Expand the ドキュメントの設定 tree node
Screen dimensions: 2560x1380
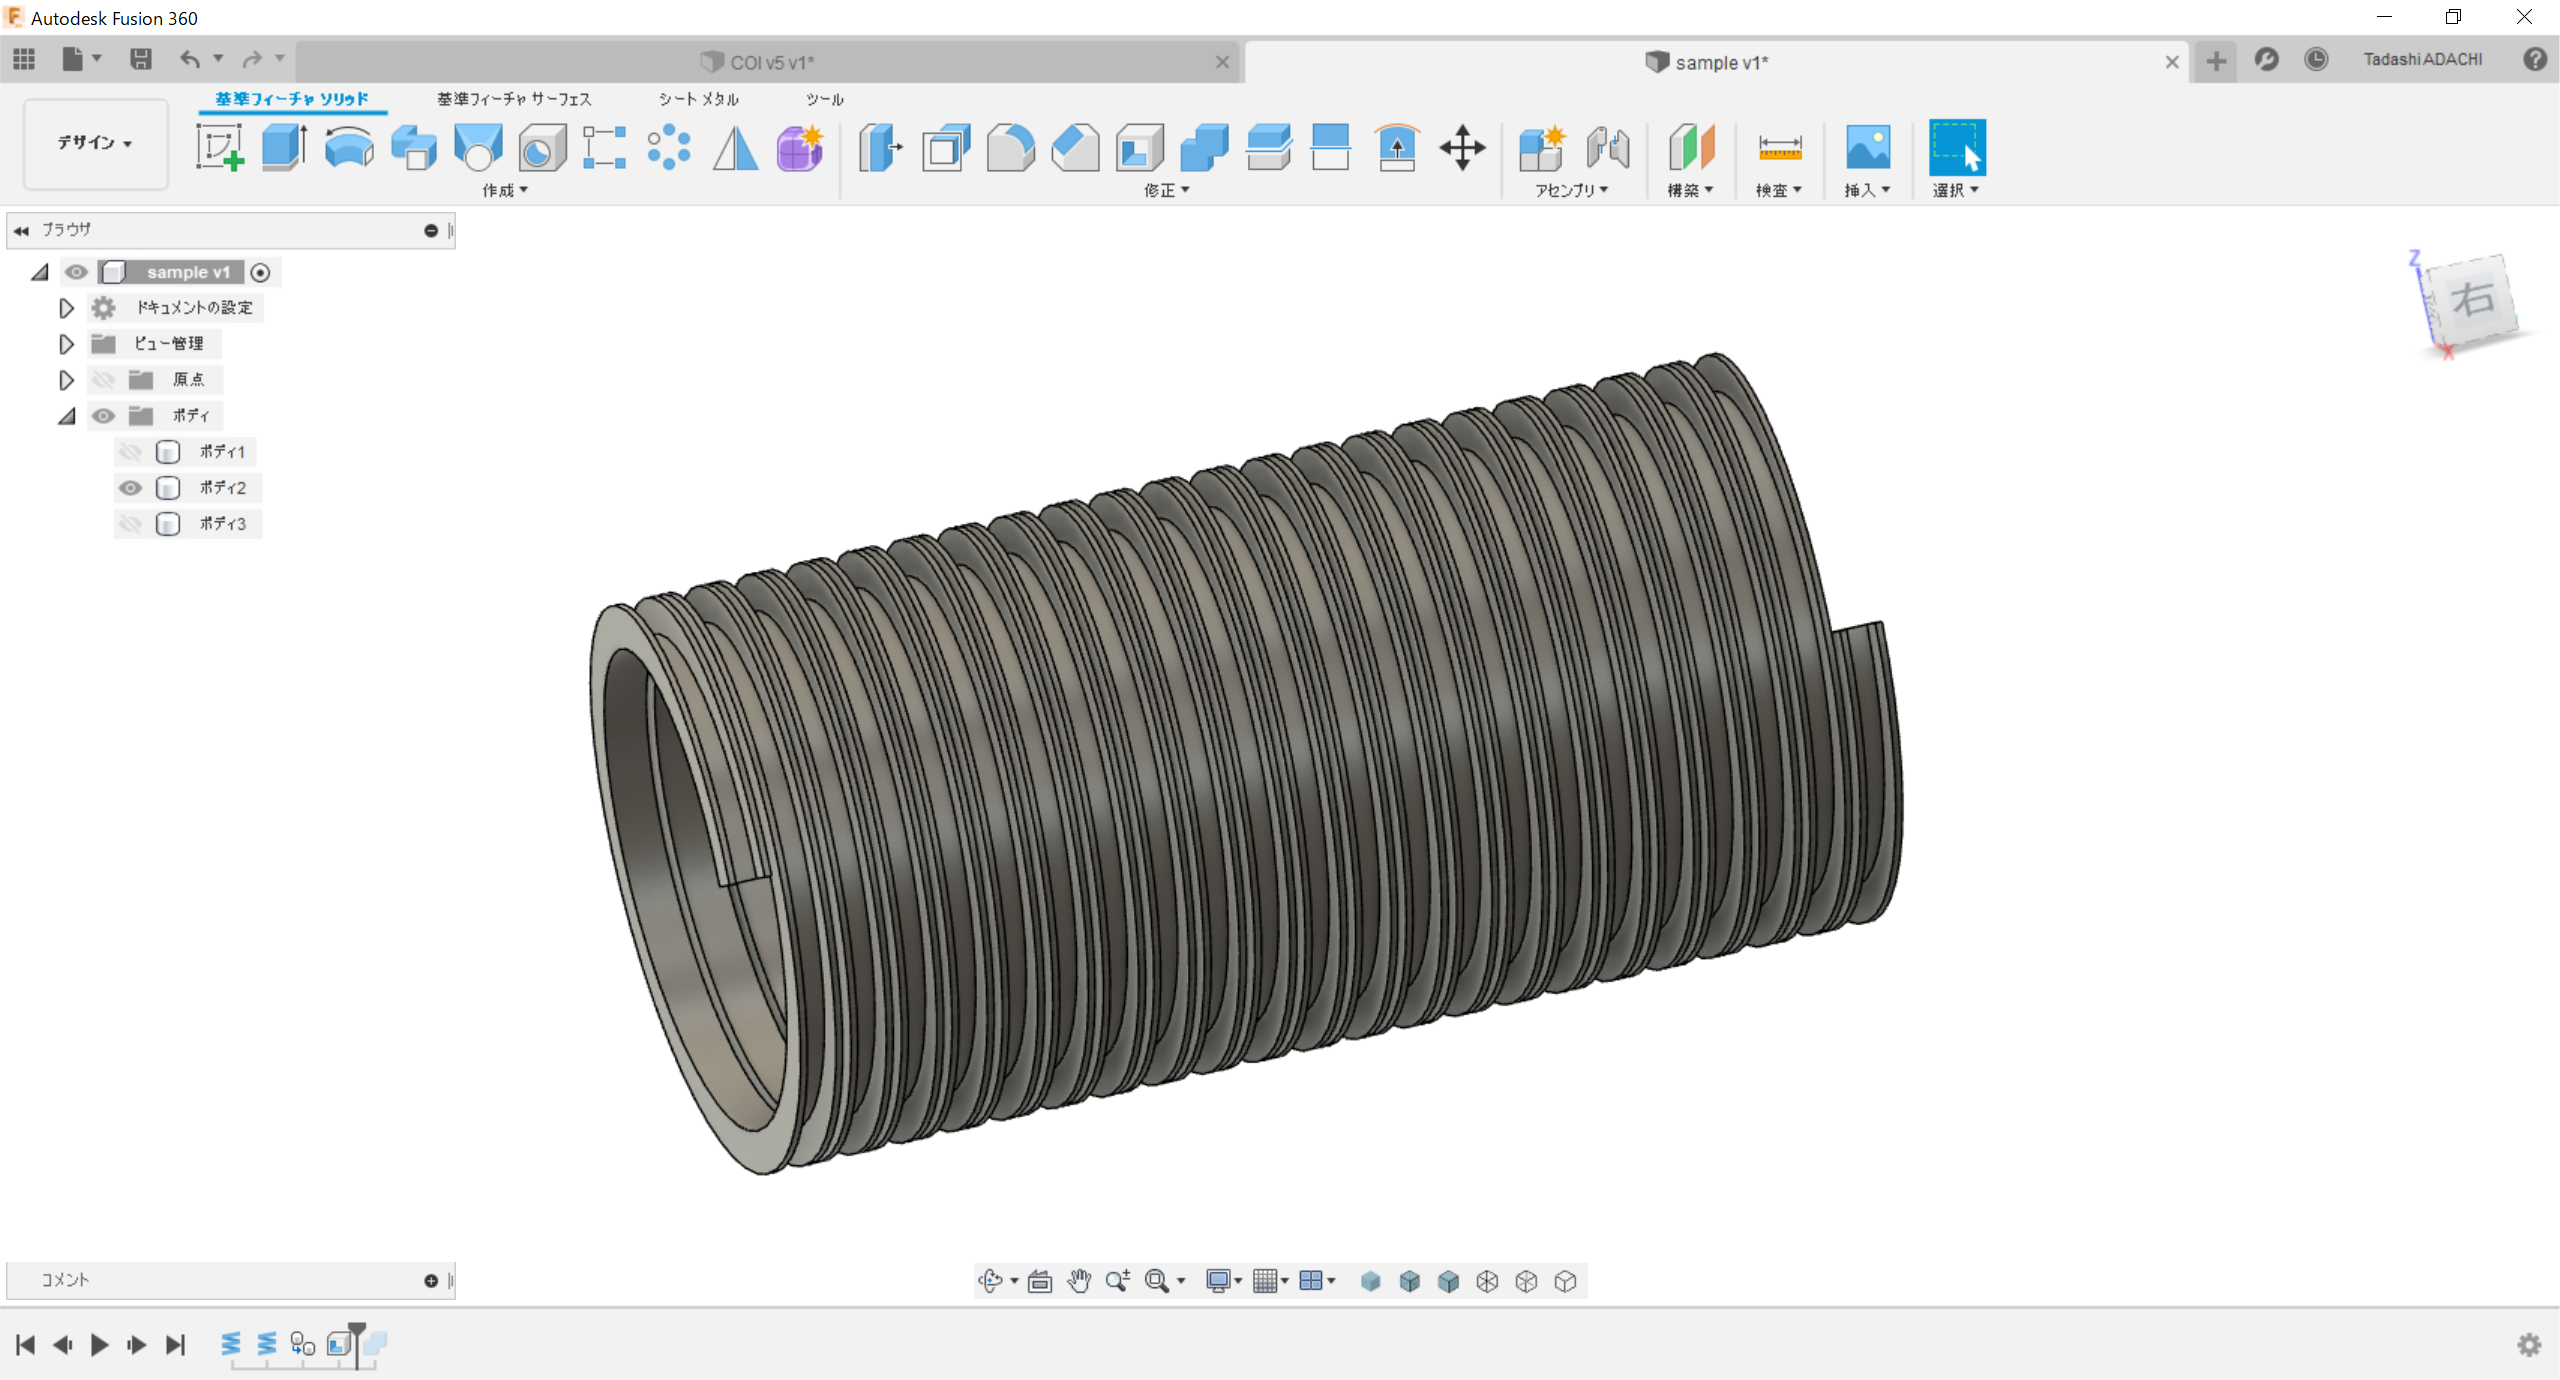(66, 308)
